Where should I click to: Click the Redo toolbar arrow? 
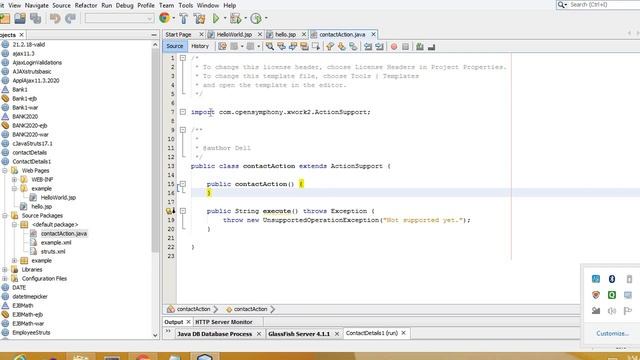(x=70, y=18)
